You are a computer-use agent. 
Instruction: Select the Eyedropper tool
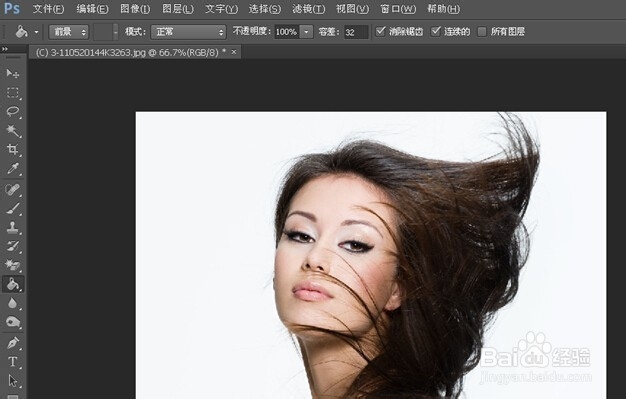coord(13,169)
